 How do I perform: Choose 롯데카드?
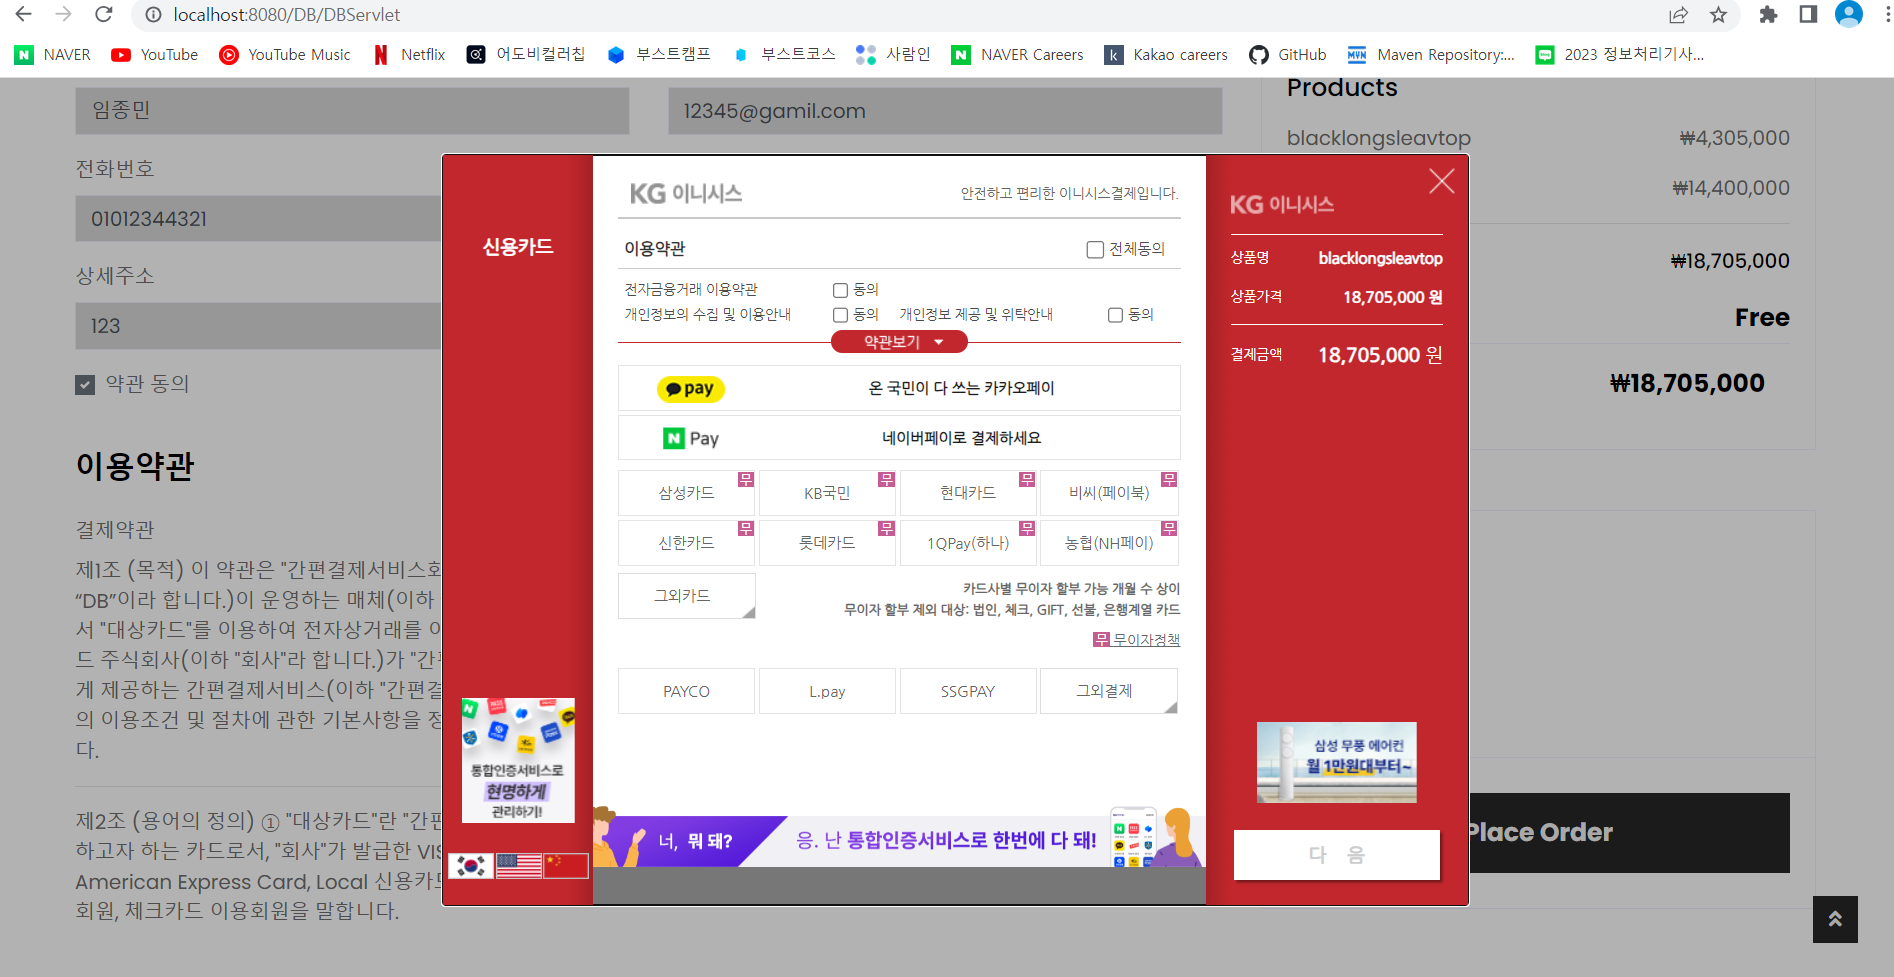827,543
